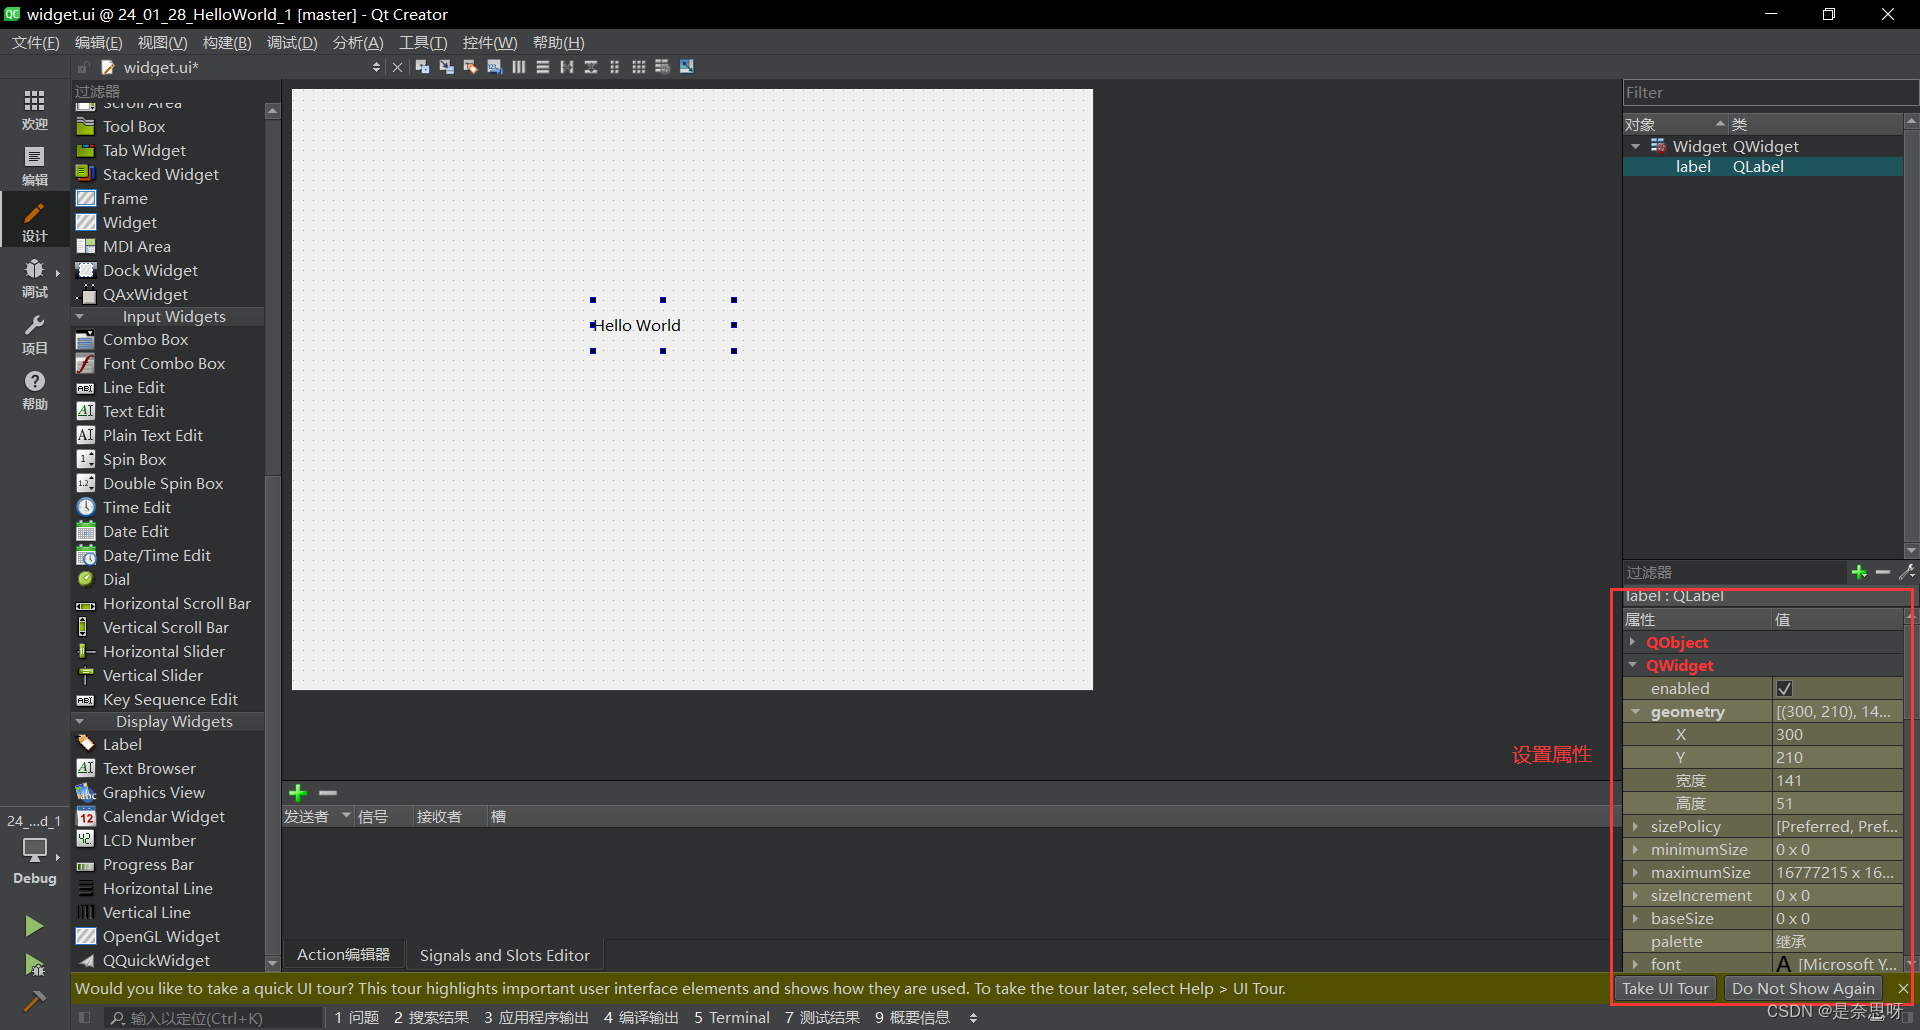Collapse the Input Widgets category
The width and height of the screenshot is (1920, 1030).
point(81,317)
